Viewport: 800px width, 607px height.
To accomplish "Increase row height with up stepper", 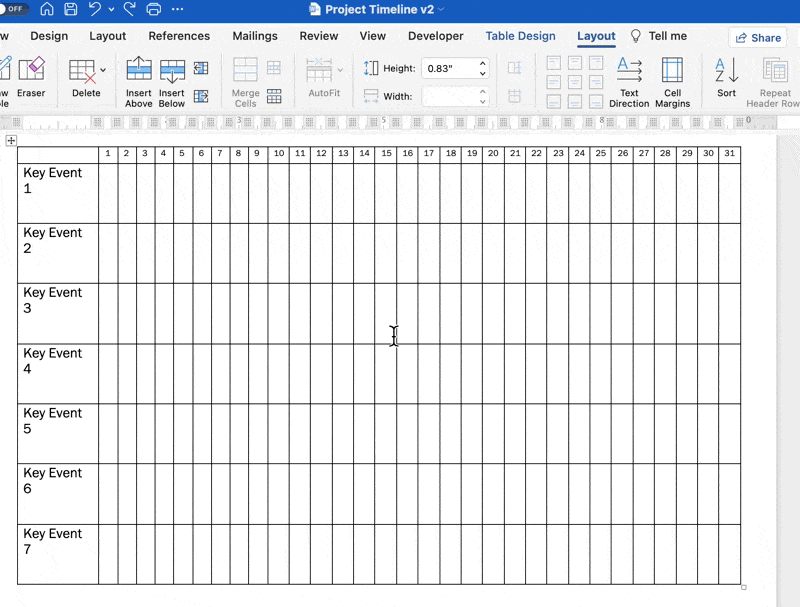I will (483, 64).
